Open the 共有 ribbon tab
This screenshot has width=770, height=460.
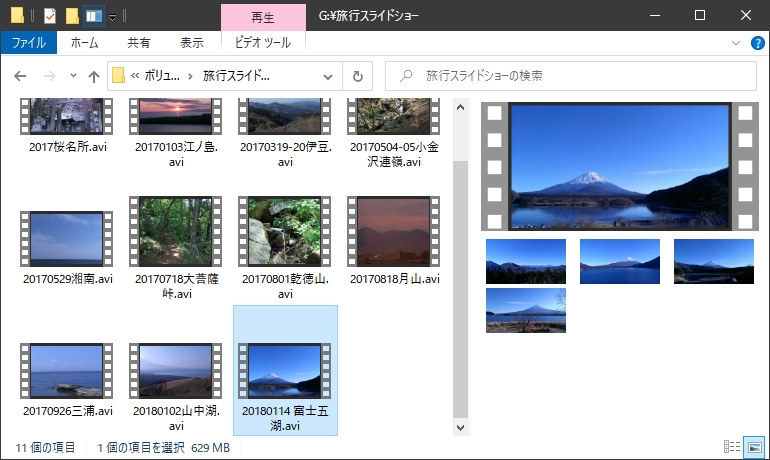138,43
